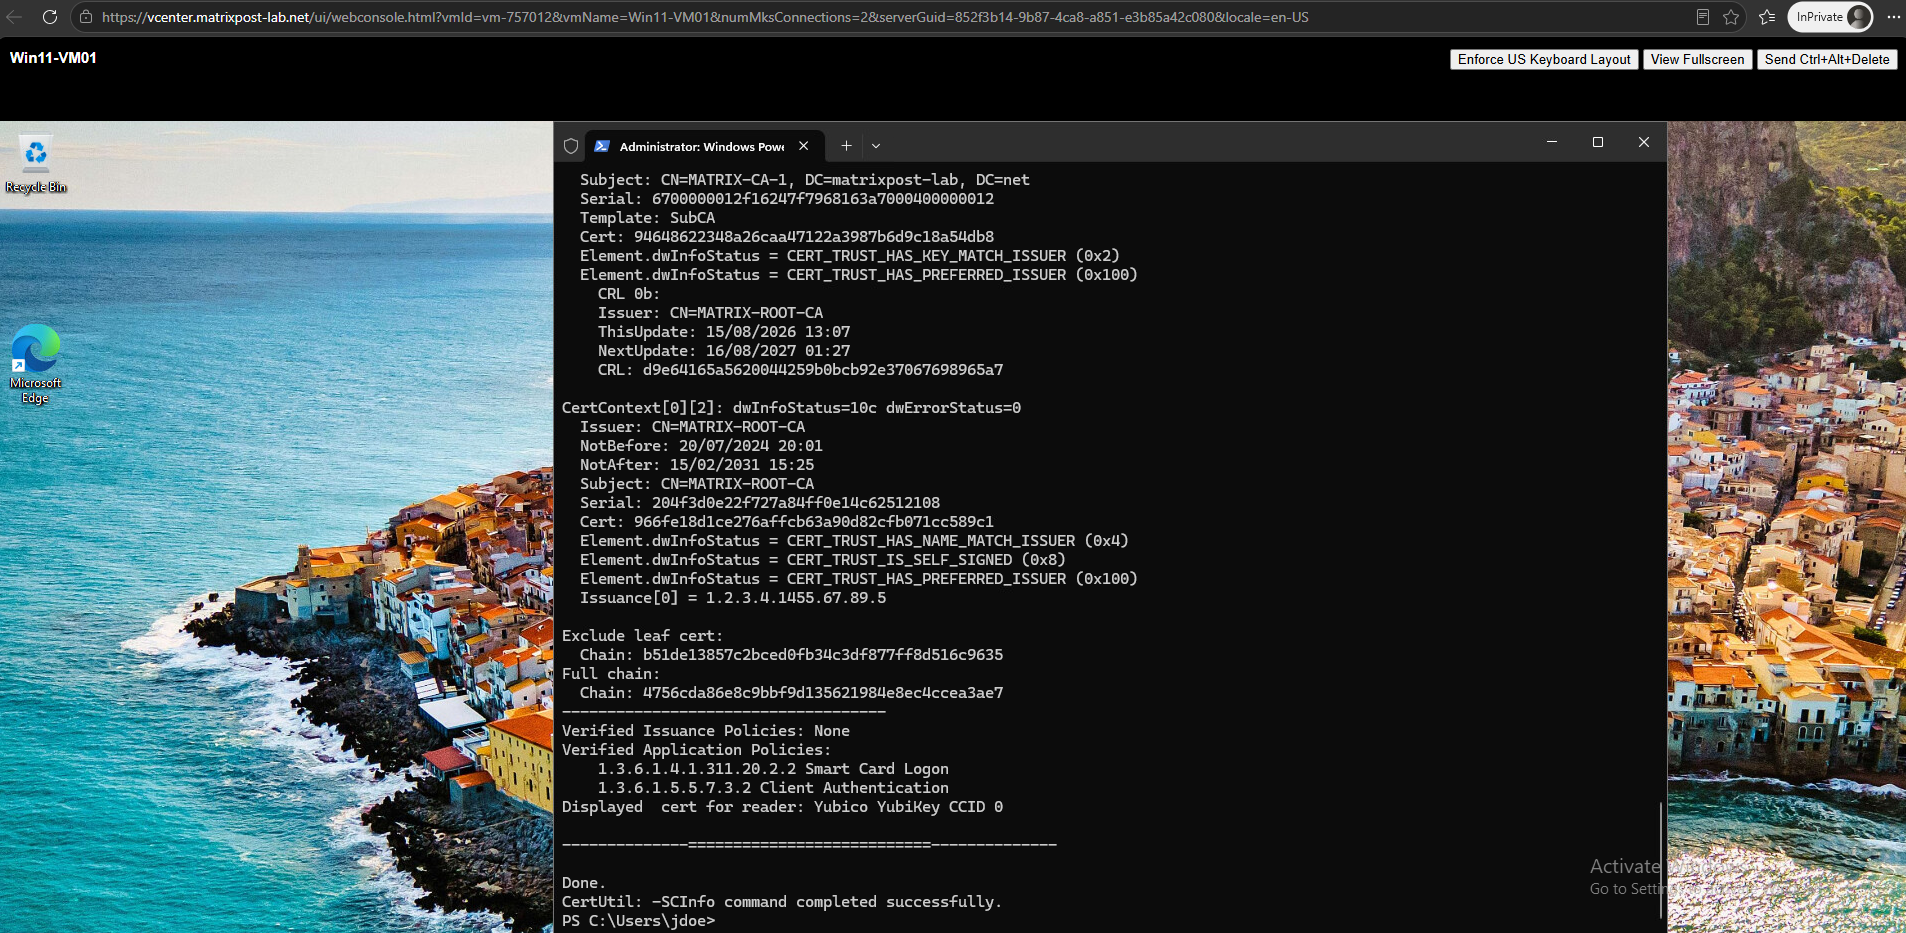Open the InPrivate profile button
1906x933 pixels.
pos(1830,17)
